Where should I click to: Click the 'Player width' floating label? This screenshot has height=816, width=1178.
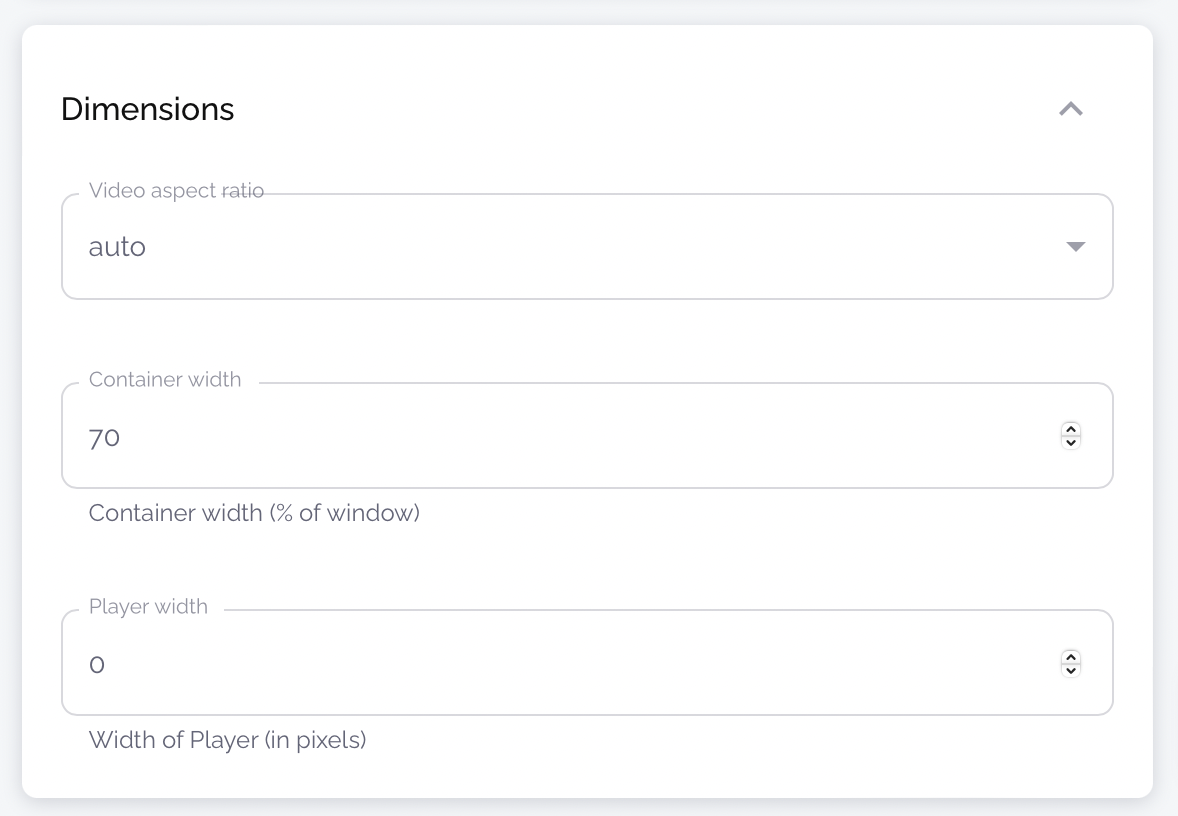coord(148,607)
